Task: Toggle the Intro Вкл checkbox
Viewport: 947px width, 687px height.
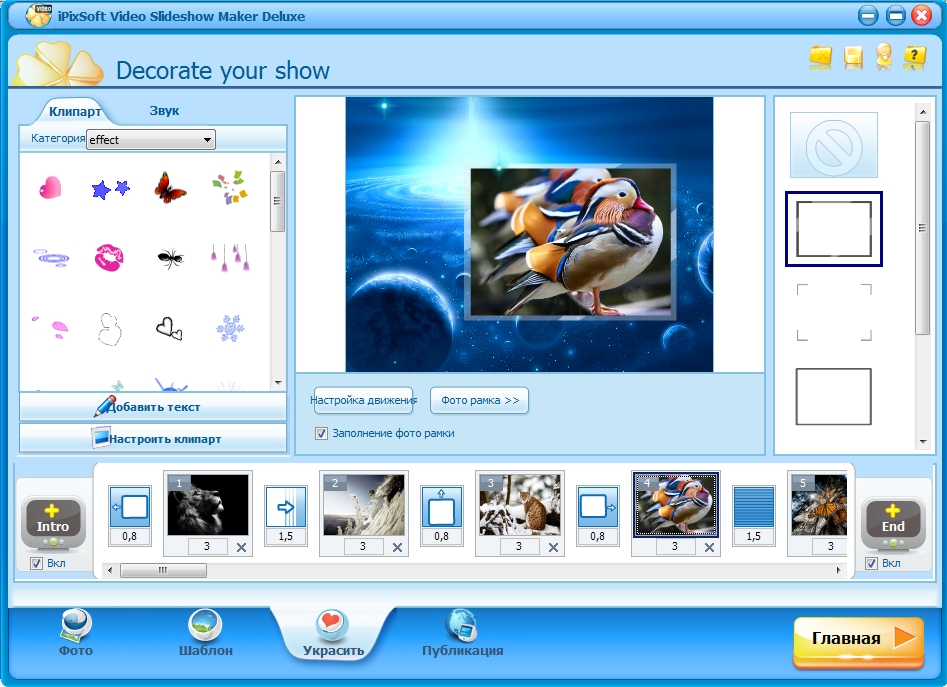Action: pyautogui.click(x=36, y=564)
